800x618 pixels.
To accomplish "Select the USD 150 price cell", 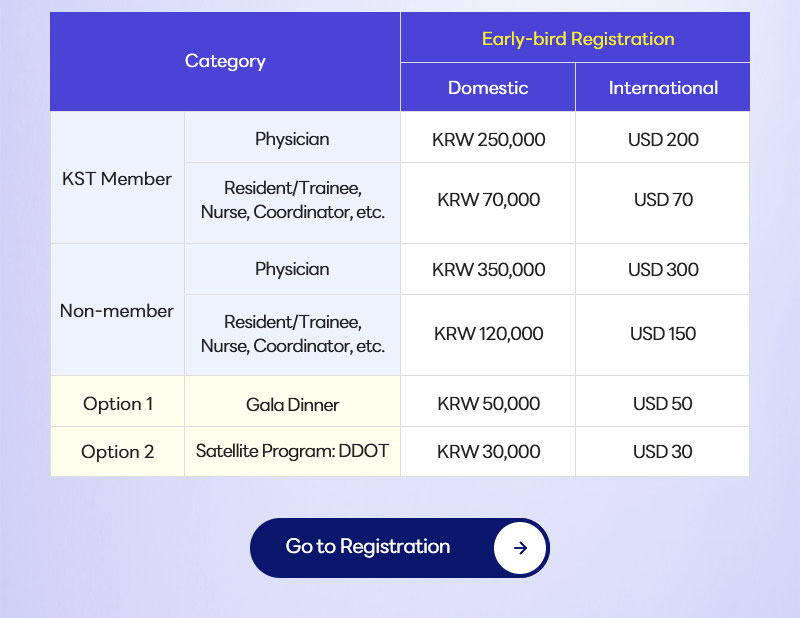I will tap(663, 334).
